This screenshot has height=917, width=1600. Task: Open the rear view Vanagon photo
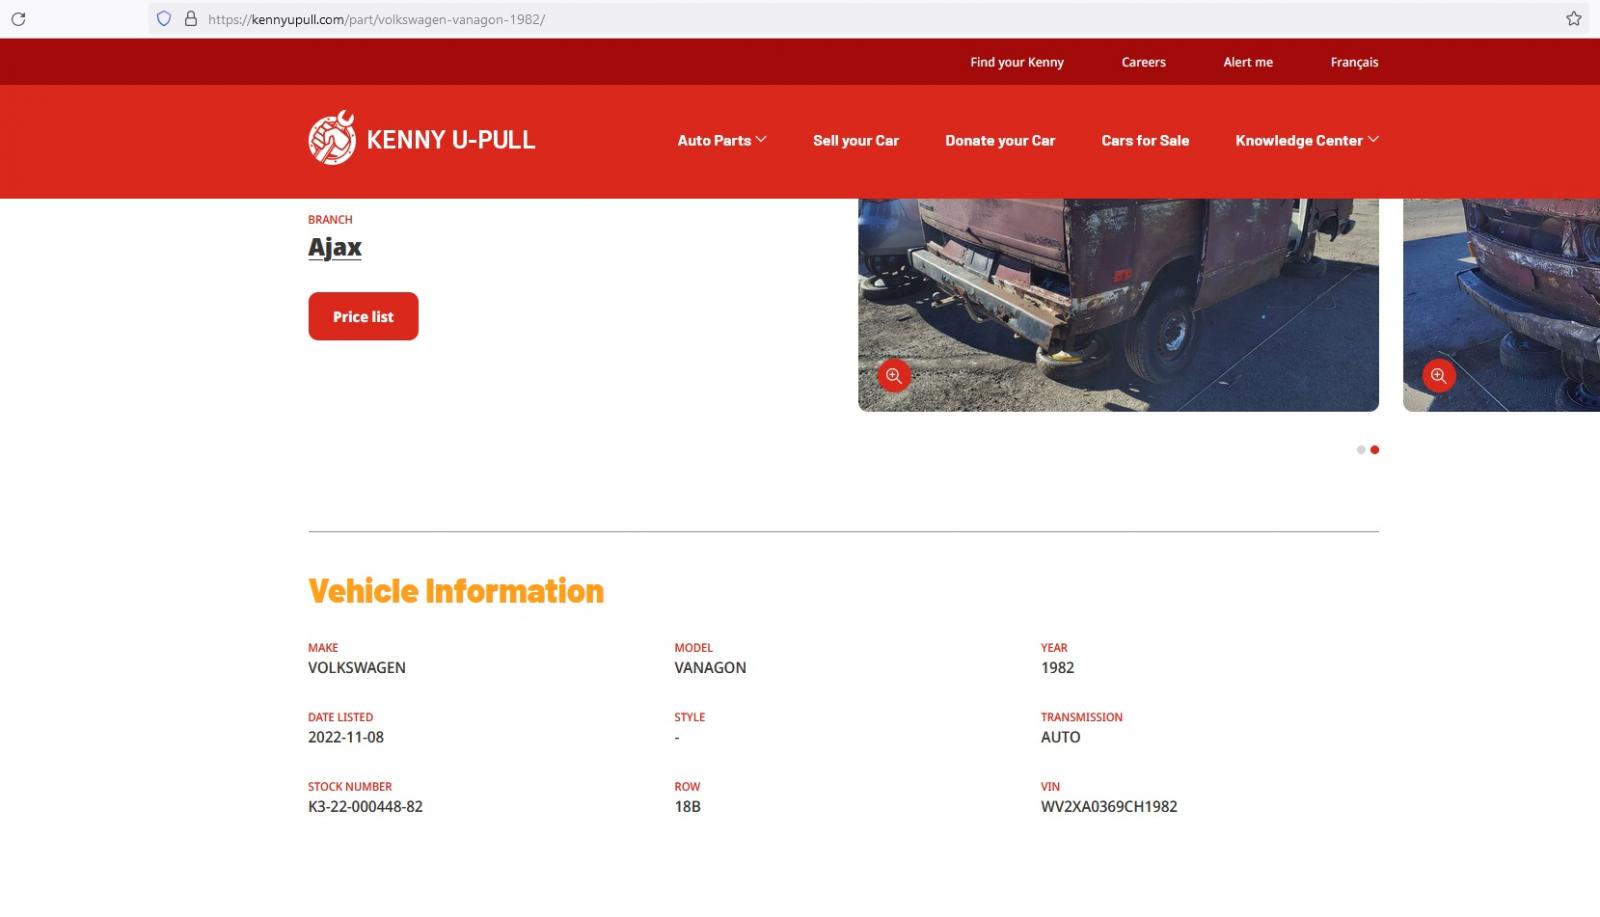pyautogui.click(x=1118, y=305)
